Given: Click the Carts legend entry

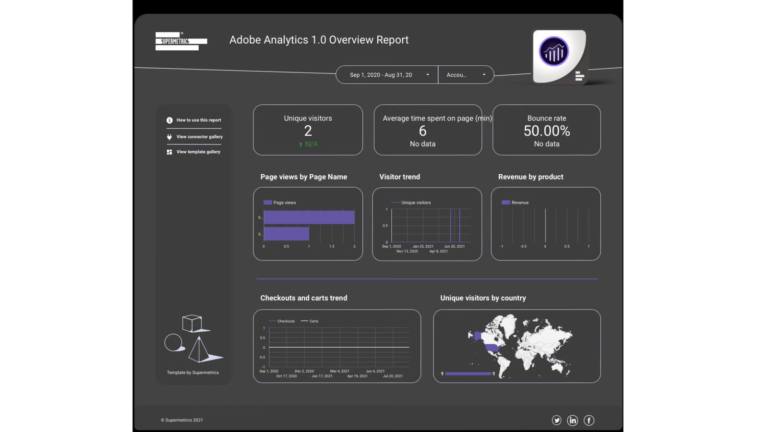Looking at the screenshot, I should click(310, 321).
